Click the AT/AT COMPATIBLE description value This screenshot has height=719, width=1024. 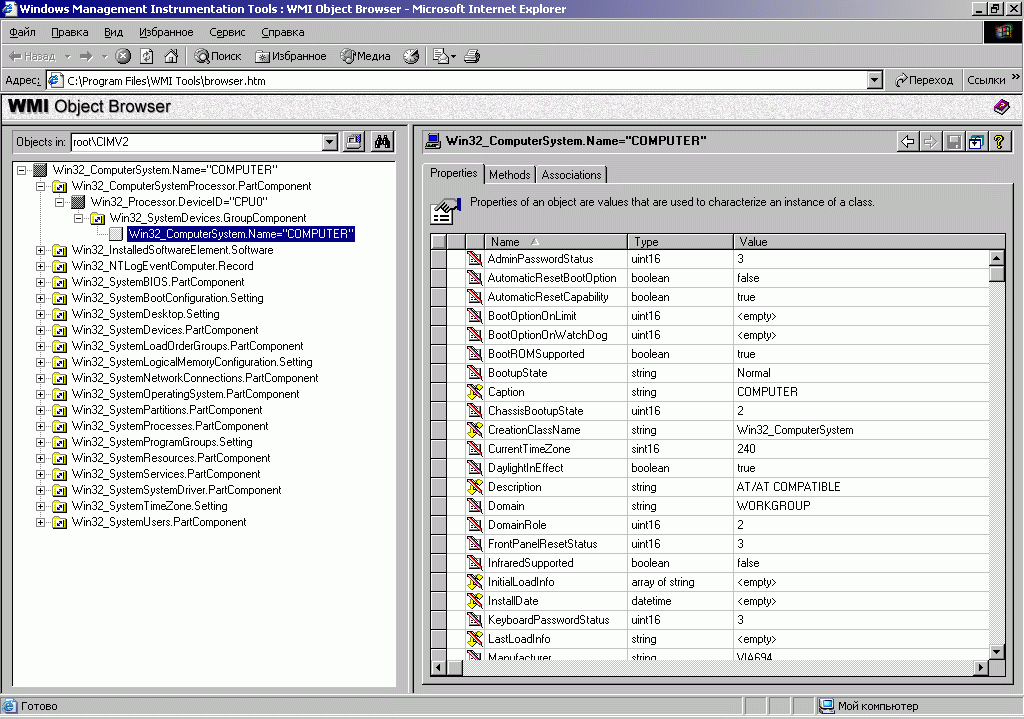[x=788, y=487]
